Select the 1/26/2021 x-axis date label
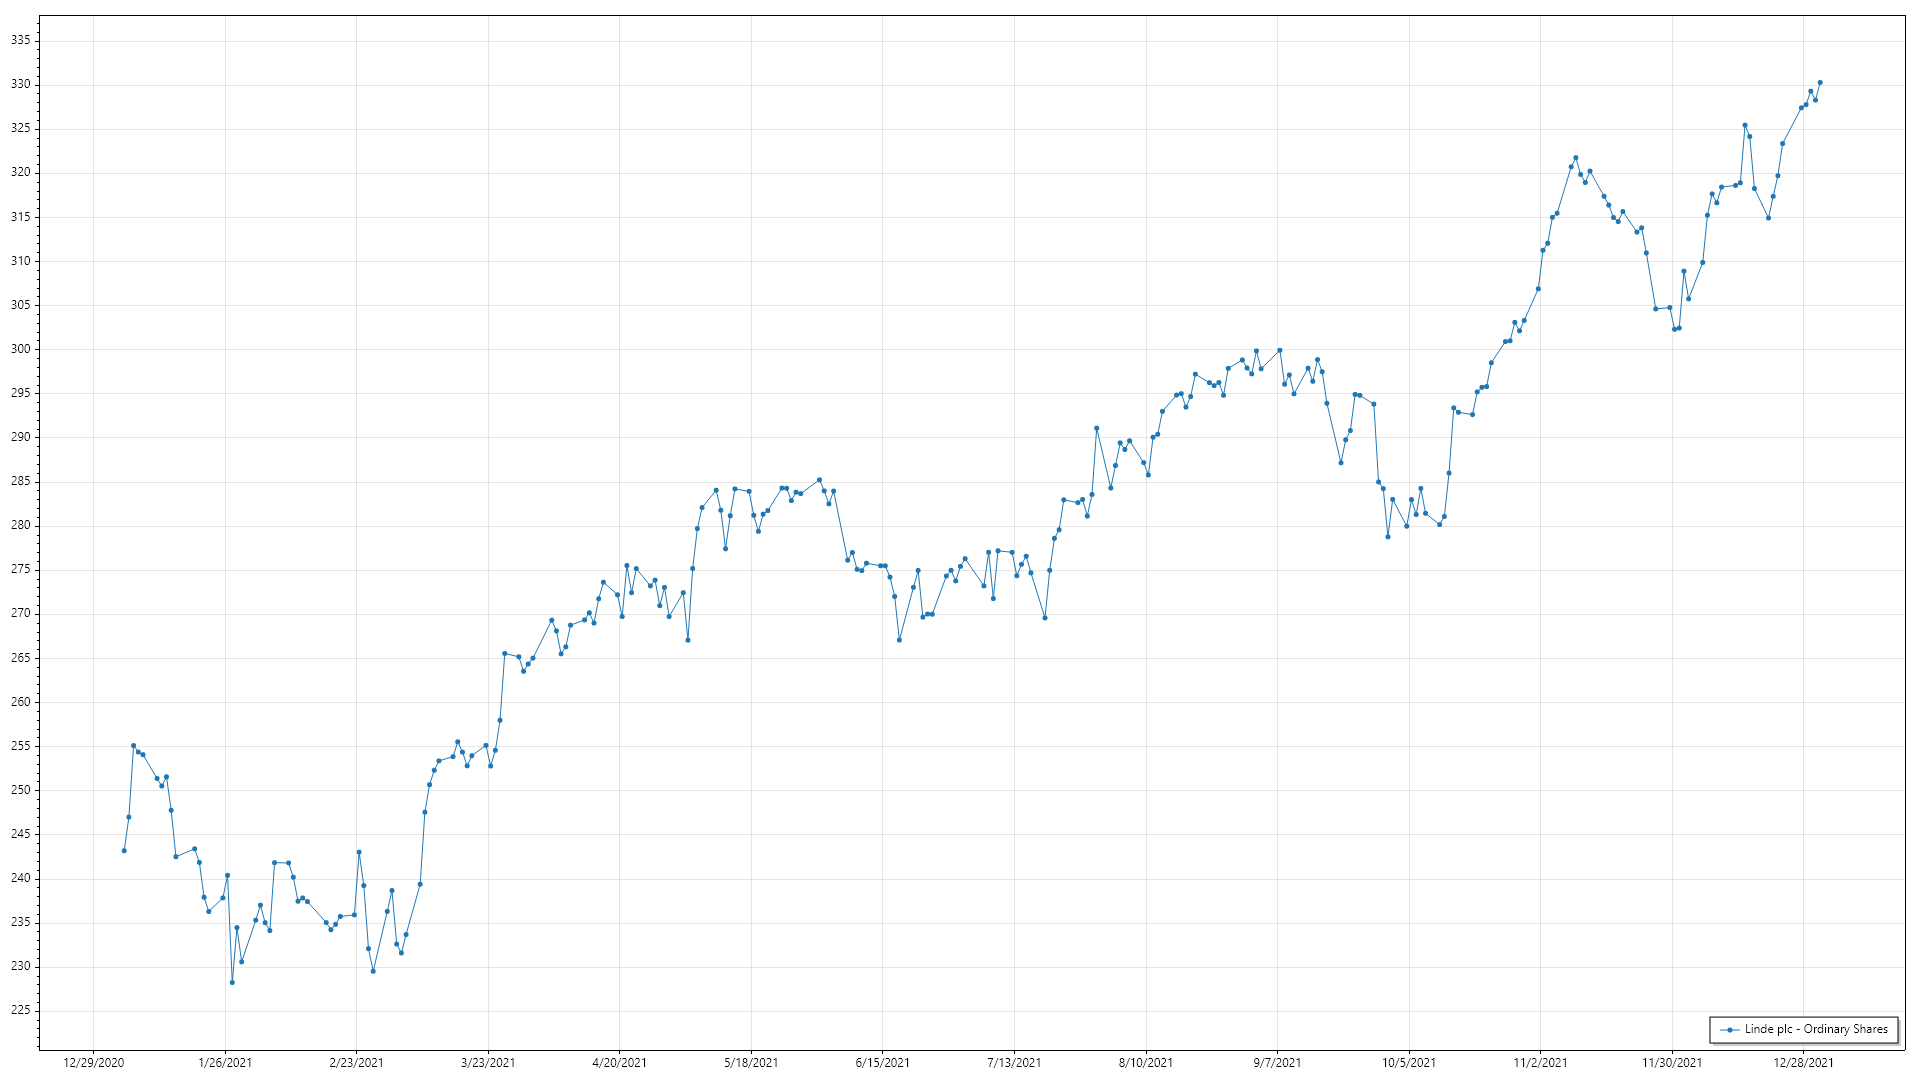Viewport: 1920px width, 1080px height. pyautogui.click(x=225, y=1063)
